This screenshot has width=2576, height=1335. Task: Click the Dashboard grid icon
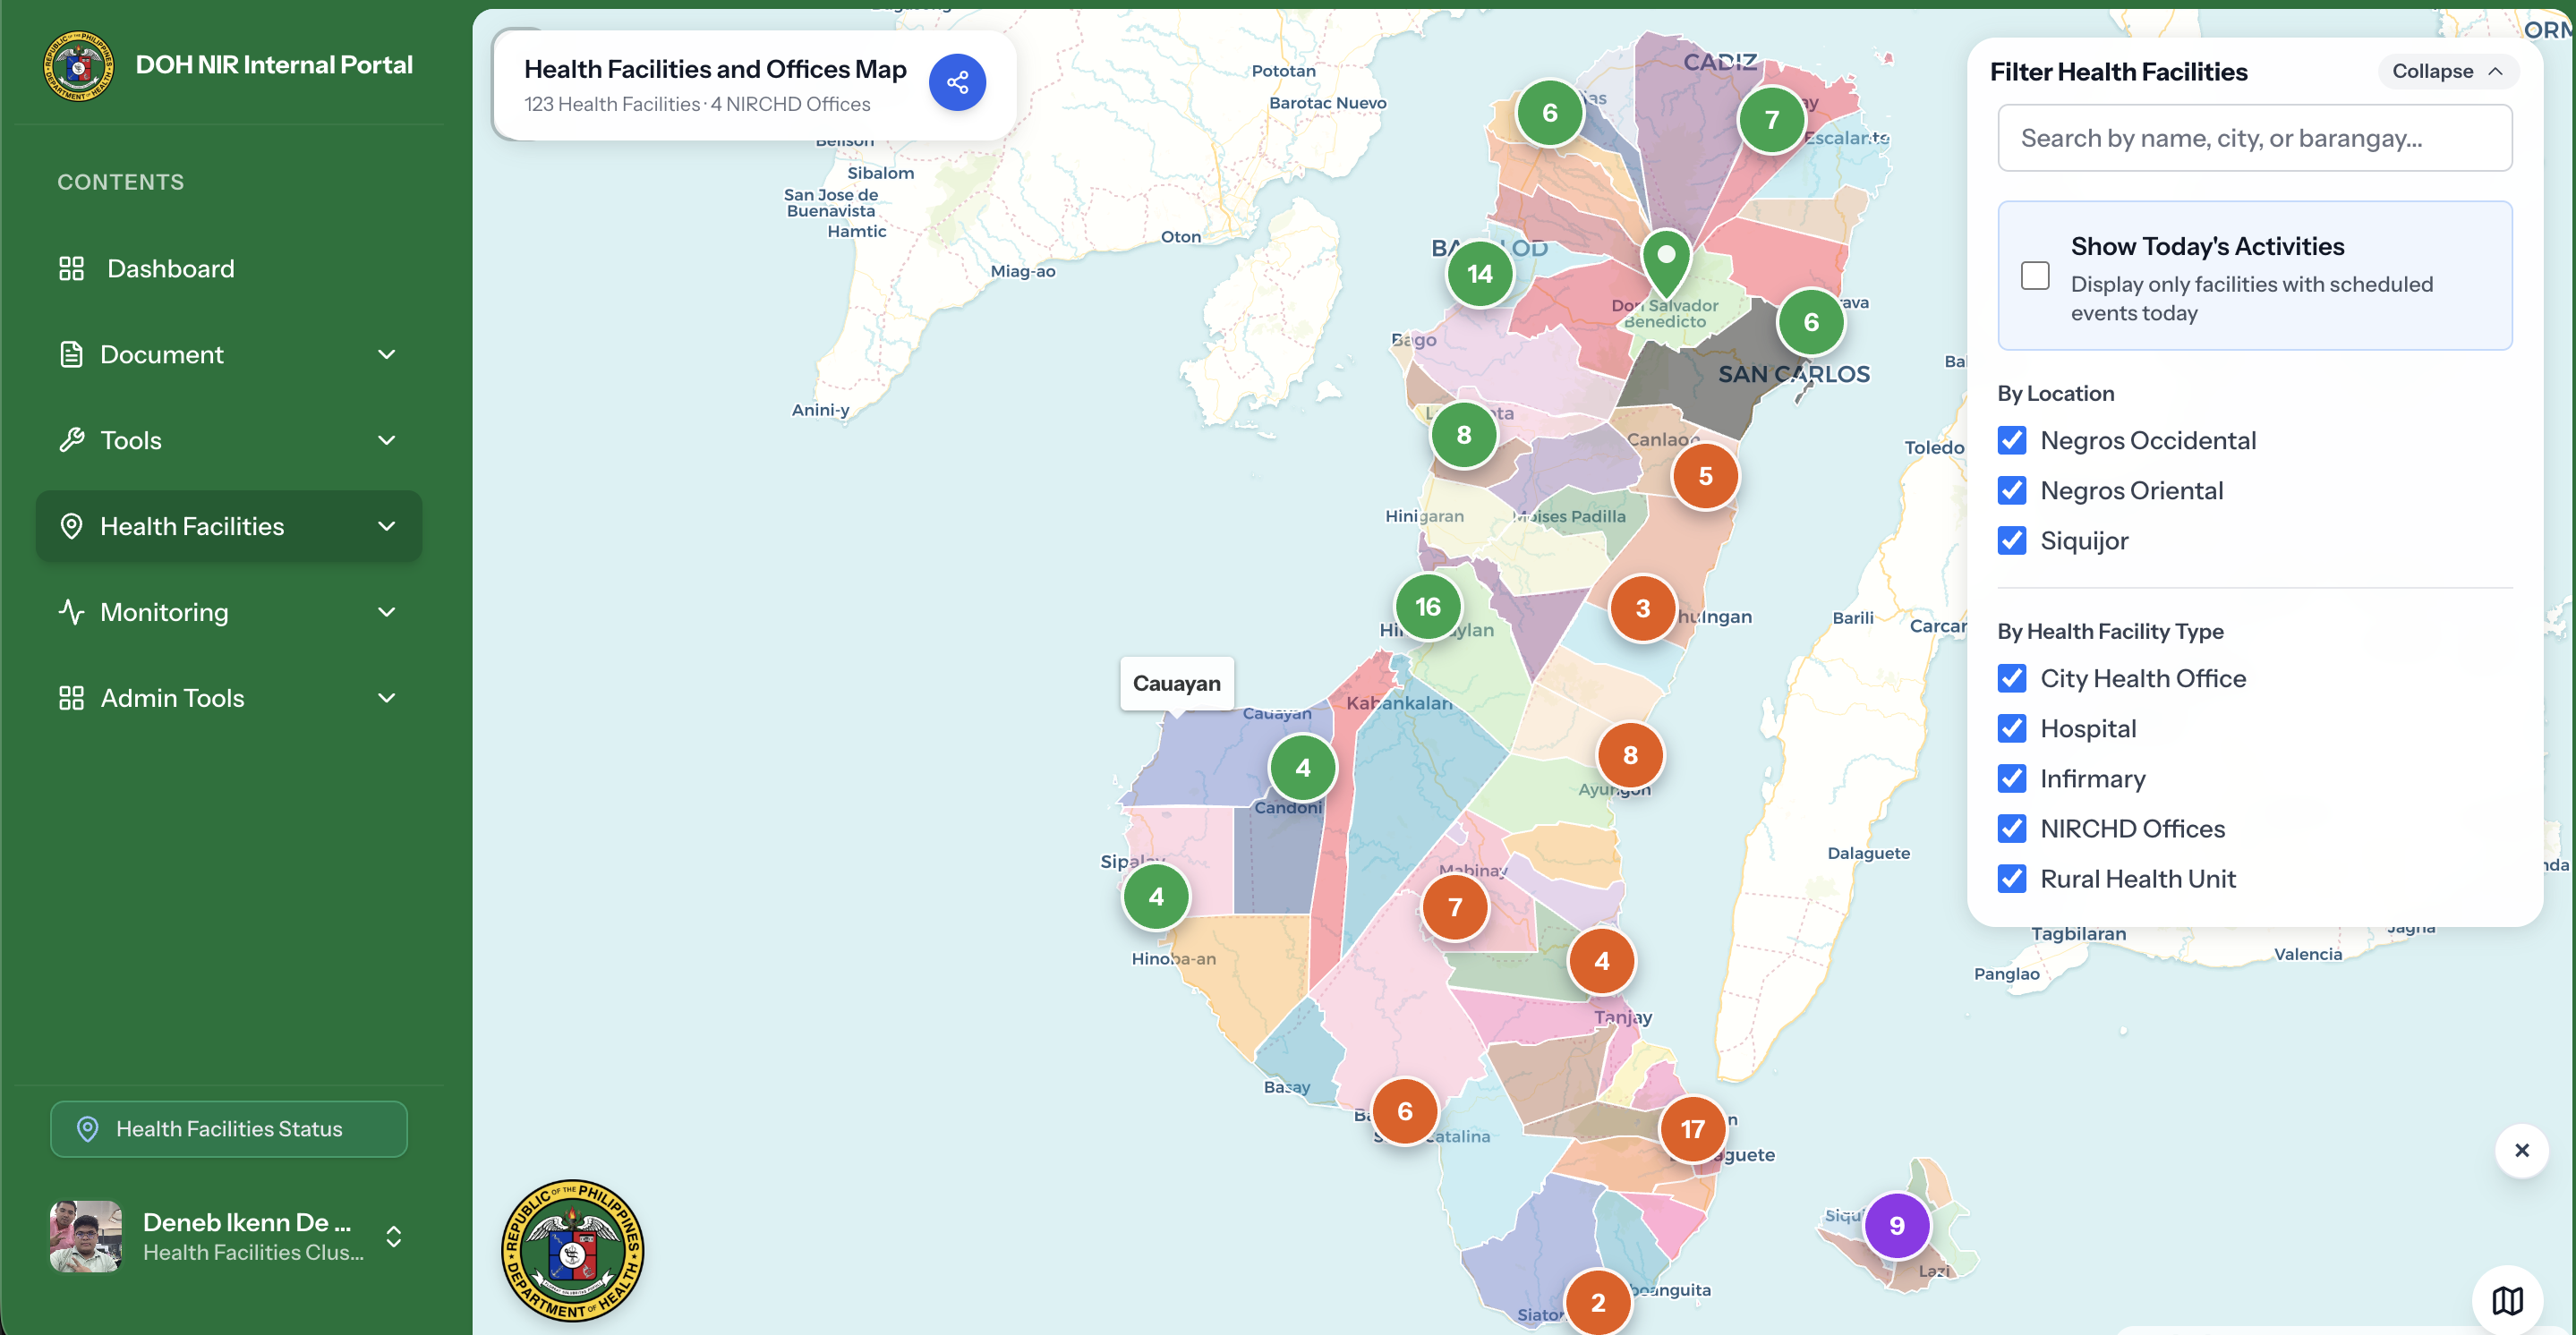pyautogui.click(x=71, y=268)
